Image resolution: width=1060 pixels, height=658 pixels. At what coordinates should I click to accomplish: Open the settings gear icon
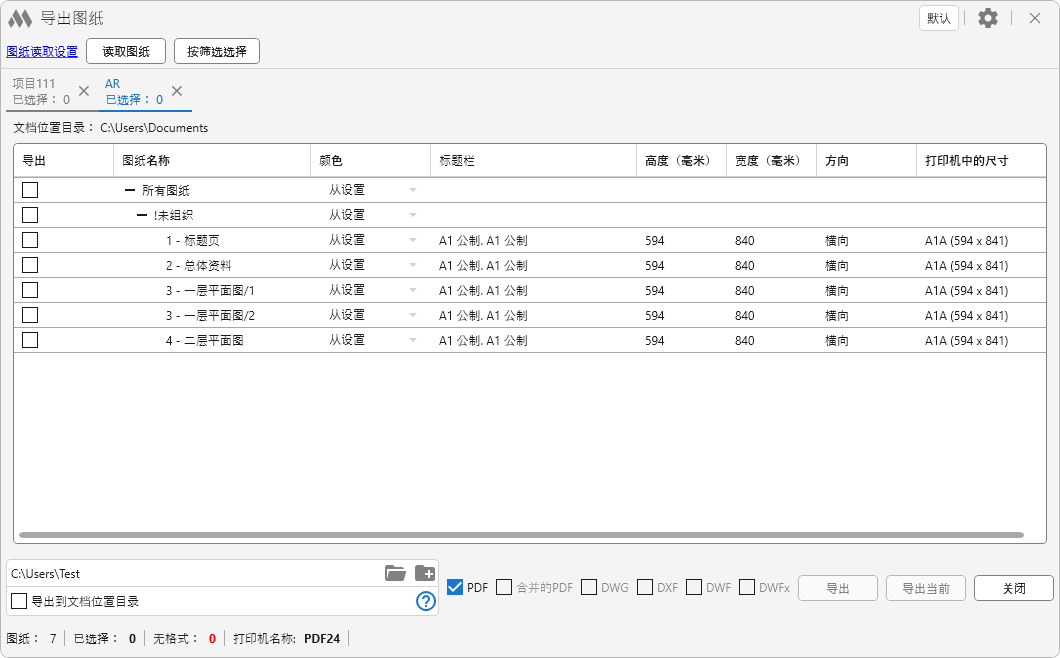988,18
